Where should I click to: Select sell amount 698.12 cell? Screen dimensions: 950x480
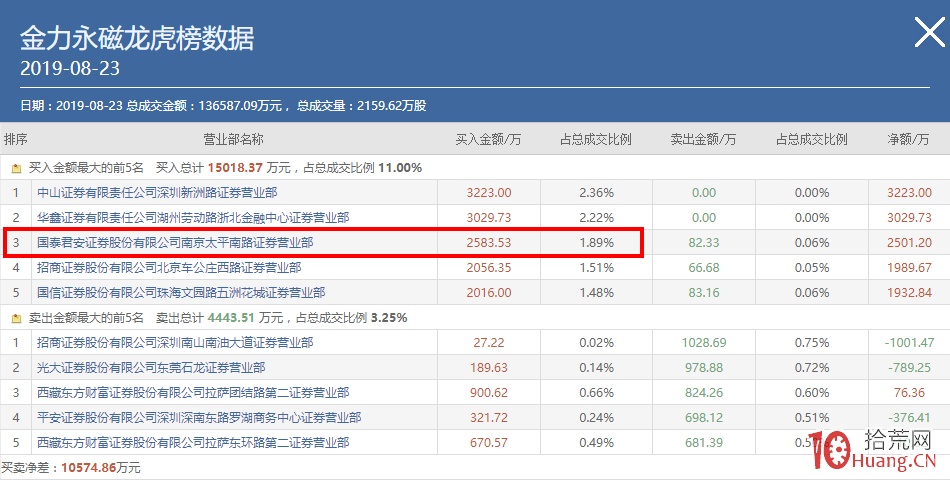704,418
